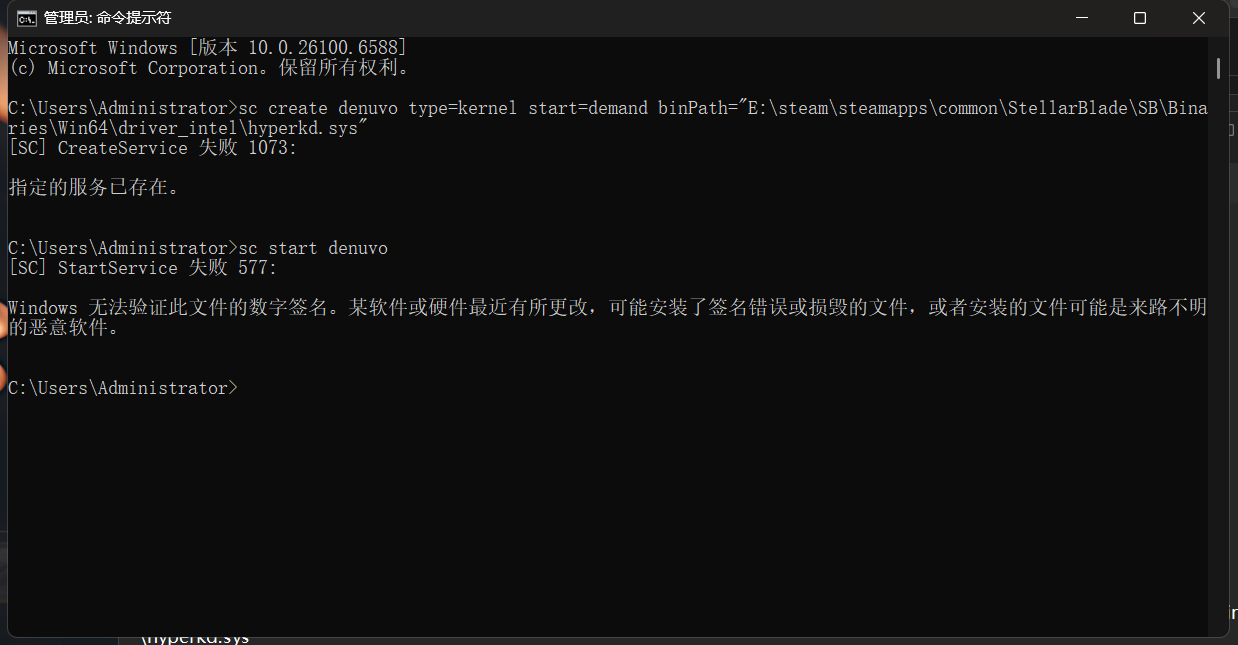Click the CreateService 失败 1073 error line
This screenshot has width=1238, height=645.
coord(152,148)
